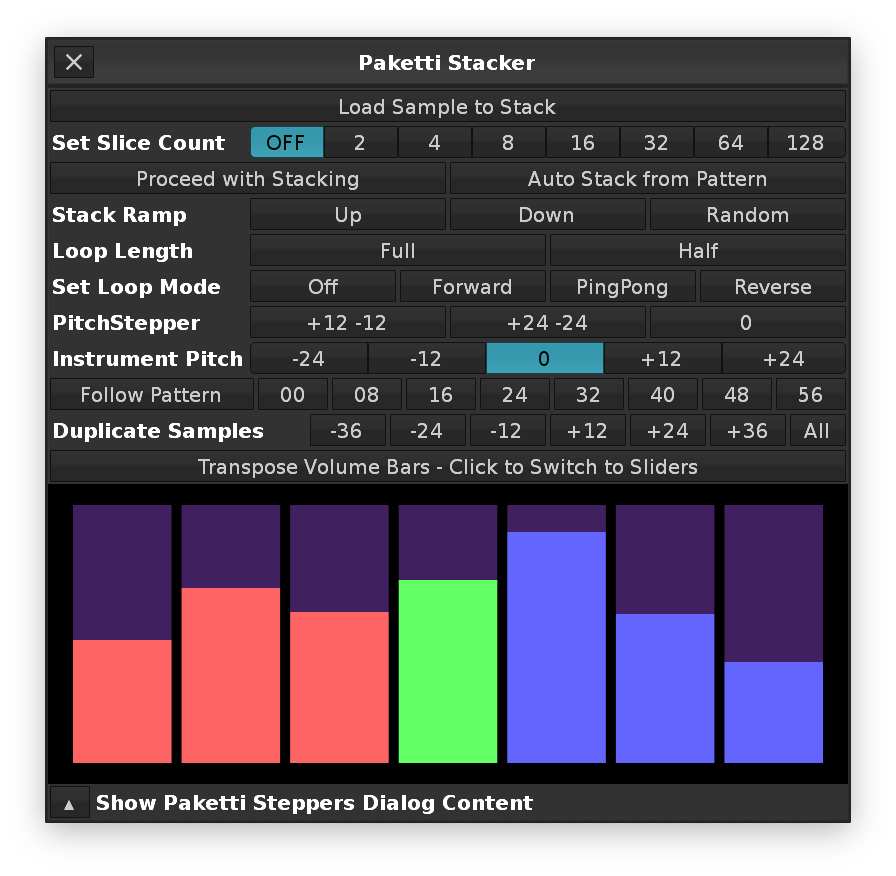Click the All duplicate samples button
The width and height of the screenshot is (896, 876).
coord(817,431)
